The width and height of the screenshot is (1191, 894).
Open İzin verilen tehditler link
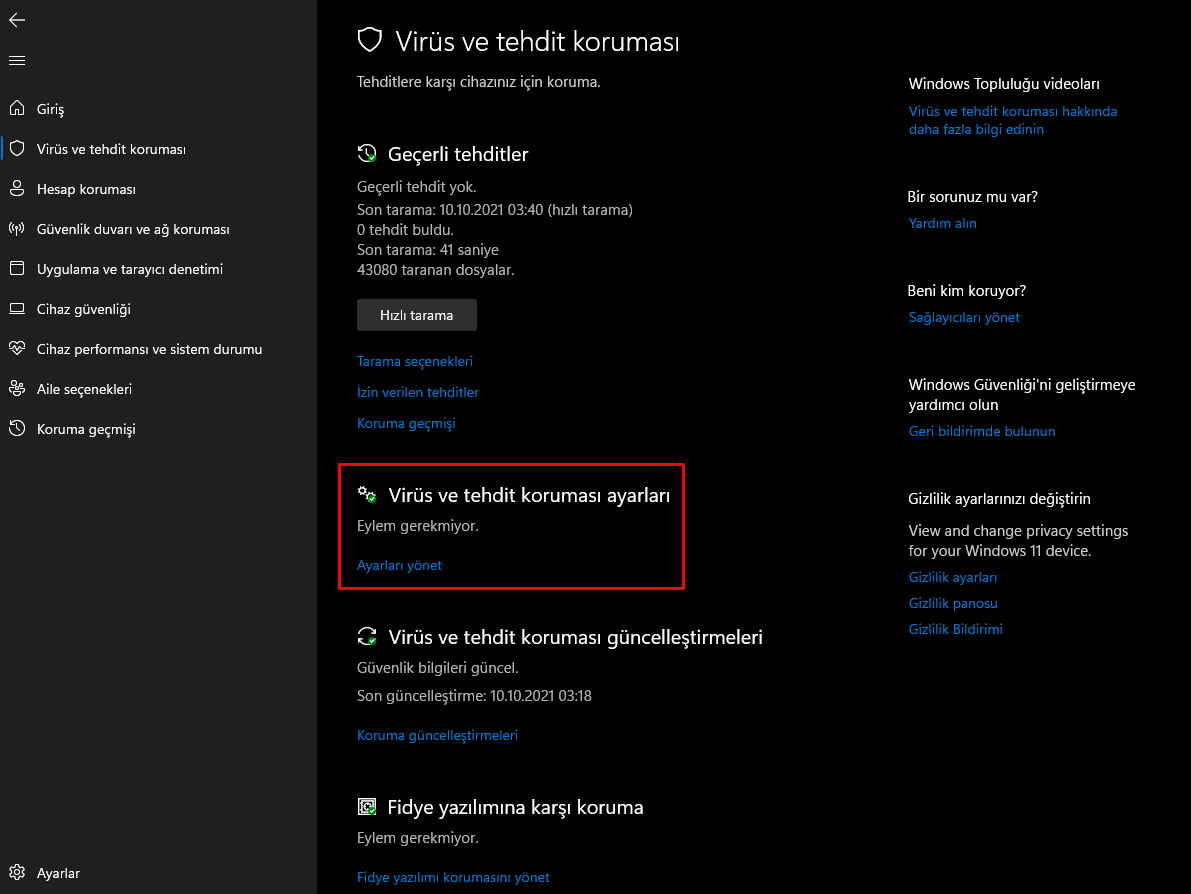coord(418,392)
